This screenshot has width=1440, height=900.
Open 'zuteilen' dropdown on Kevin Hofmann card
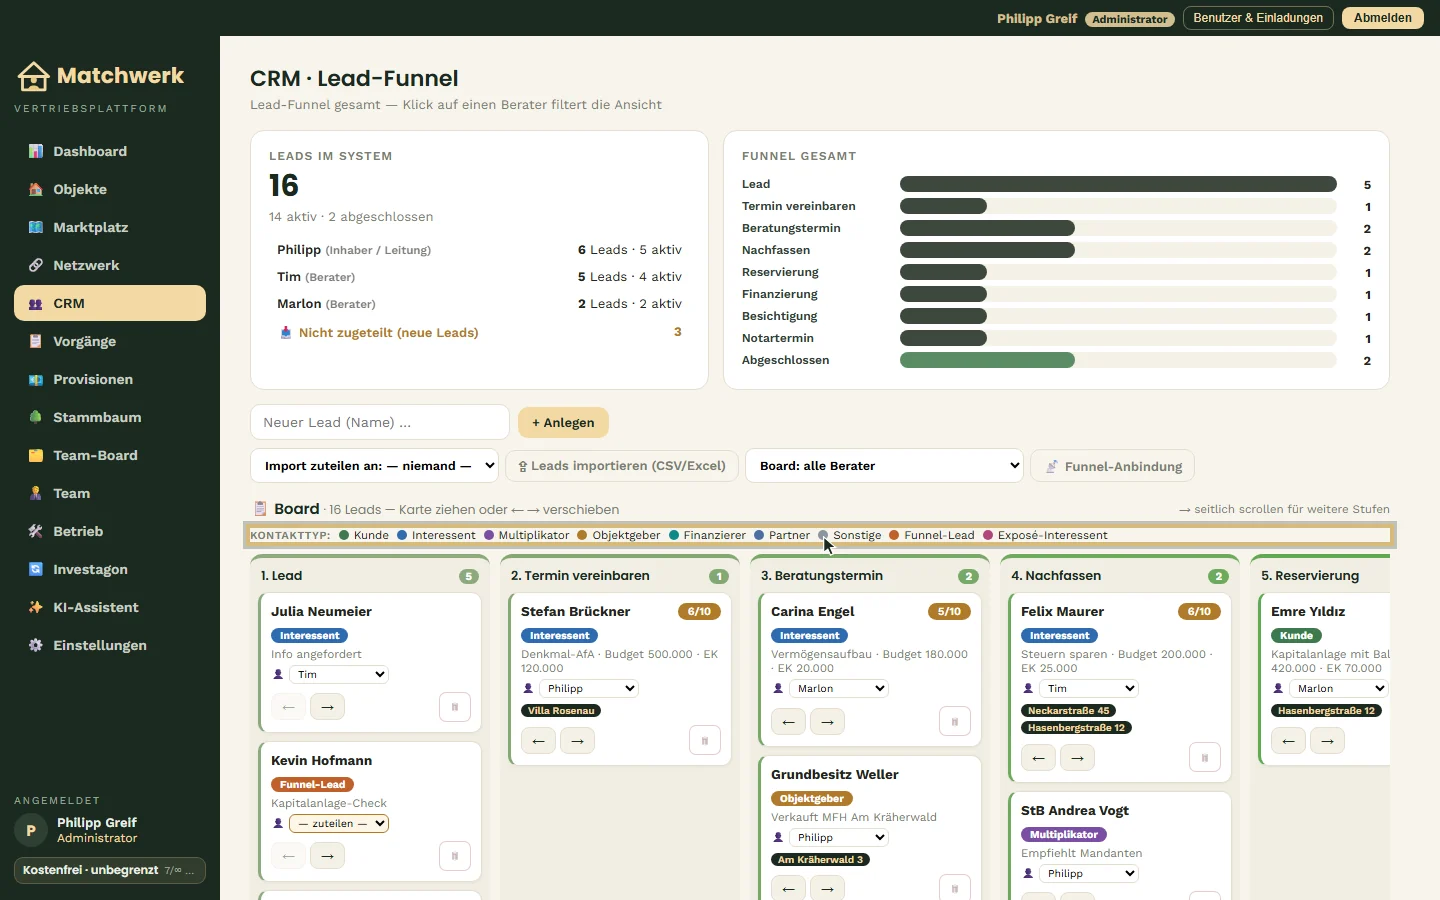(x=339, y=824)
